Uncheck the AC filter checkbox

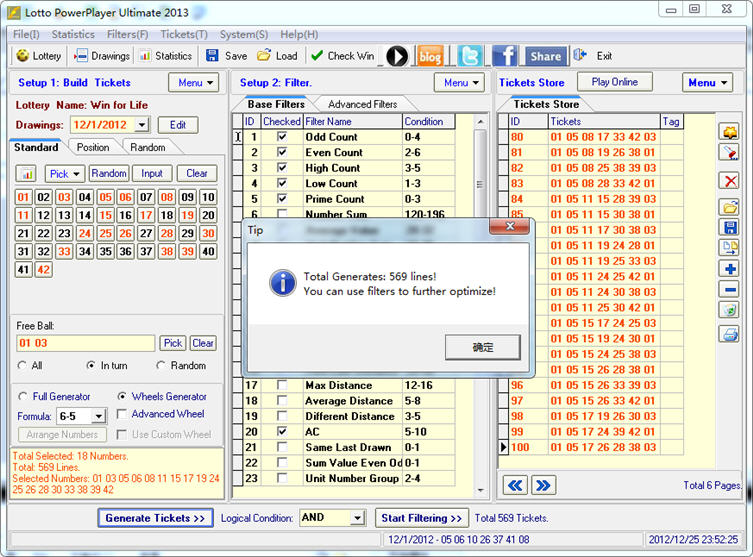[x=282, y=432]
